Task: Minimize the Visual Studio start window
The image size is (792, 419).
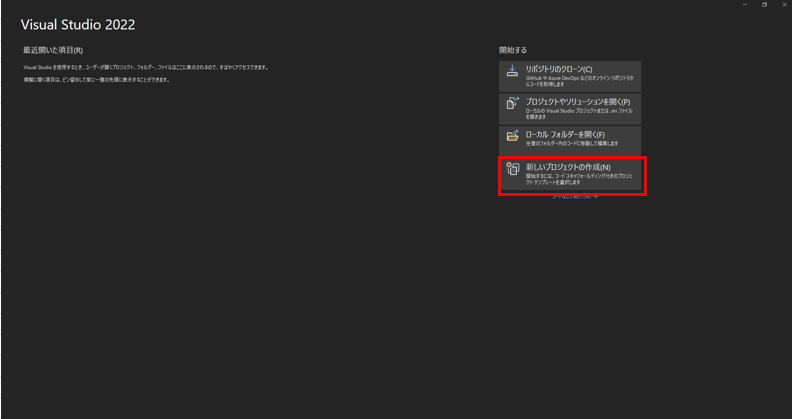Action: [745, 5]
